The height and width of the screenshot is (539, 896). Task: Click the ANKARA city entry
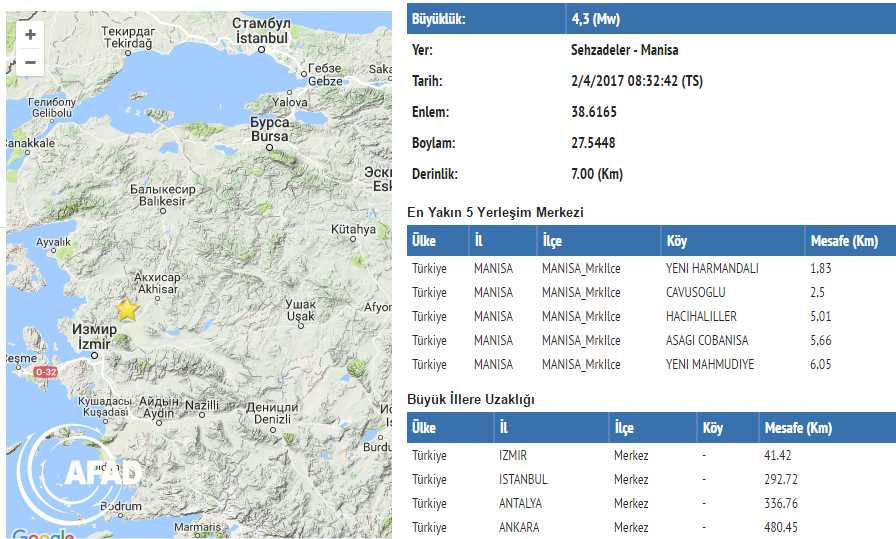pyautogui.click(x=518, y=527)
